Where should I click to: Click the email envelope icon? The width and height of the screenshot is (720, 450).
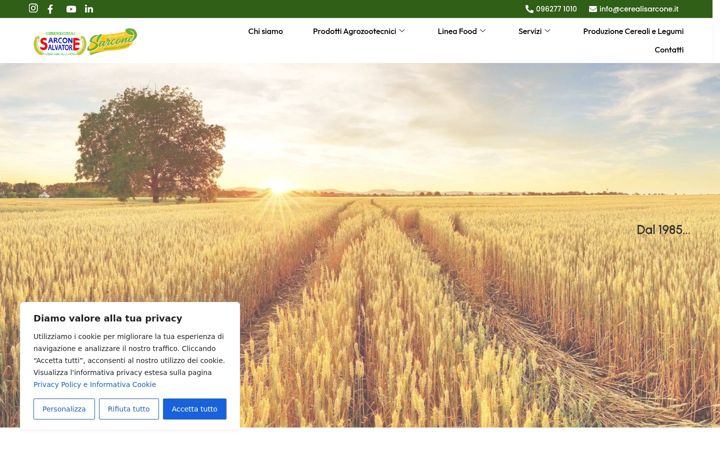593,9
